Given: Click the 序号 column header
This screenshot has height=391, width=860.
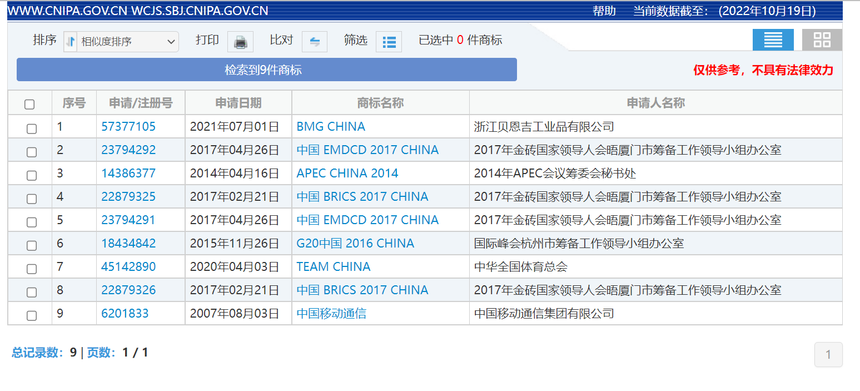Looking at the screenshot, I should point(74,103).
